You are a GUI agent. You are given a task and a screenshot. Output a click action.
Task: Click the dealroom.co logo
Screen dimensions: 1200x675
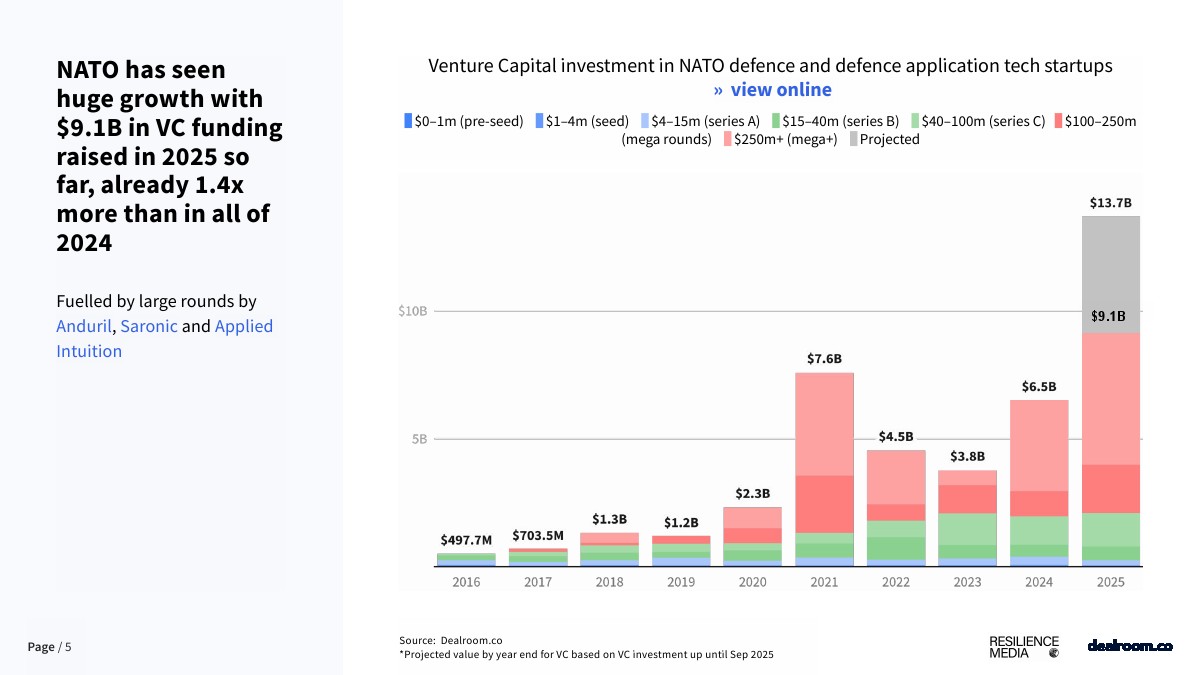(x=1129, y=646)
